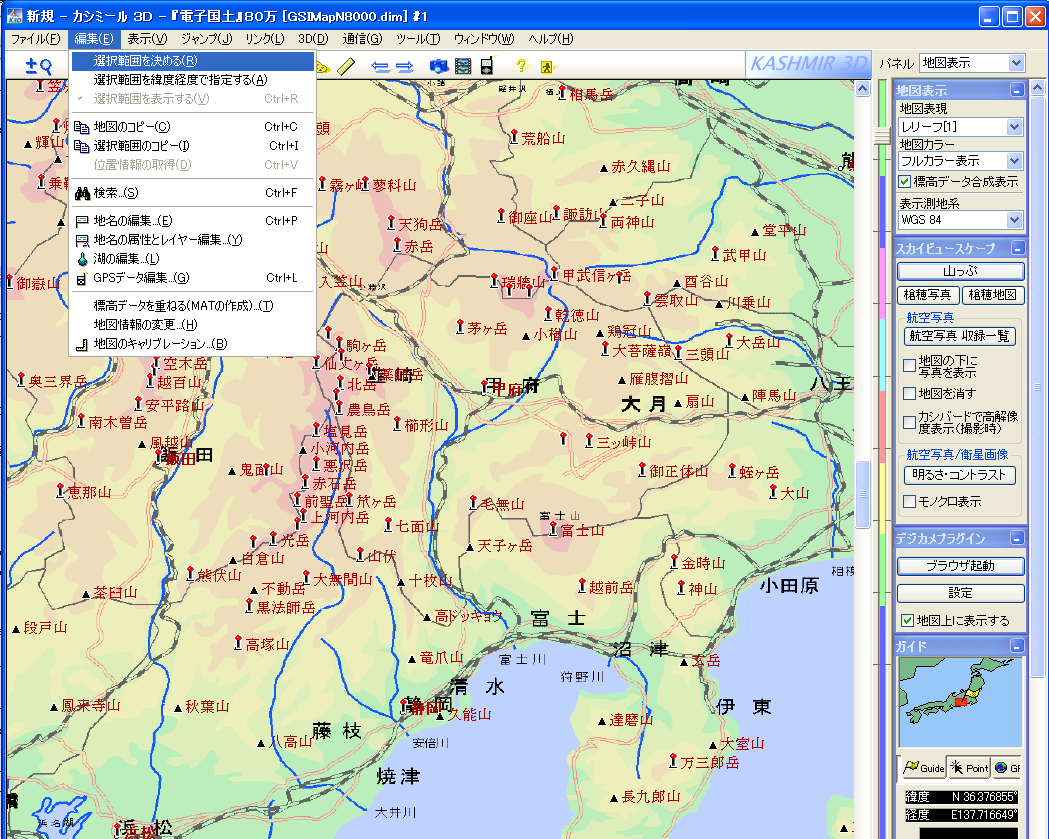This screenshot has height=839, width=1049.
Task: Switch to the Point tab
Action: (x=969, y=768)
